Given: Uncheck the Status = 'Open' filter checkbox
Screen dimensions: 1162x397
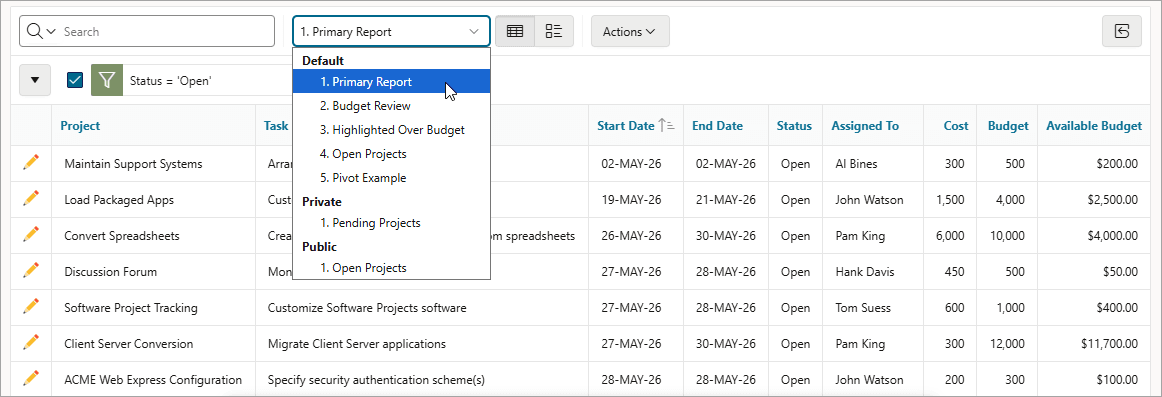Looking at the screenshot, I should point(75,80).
